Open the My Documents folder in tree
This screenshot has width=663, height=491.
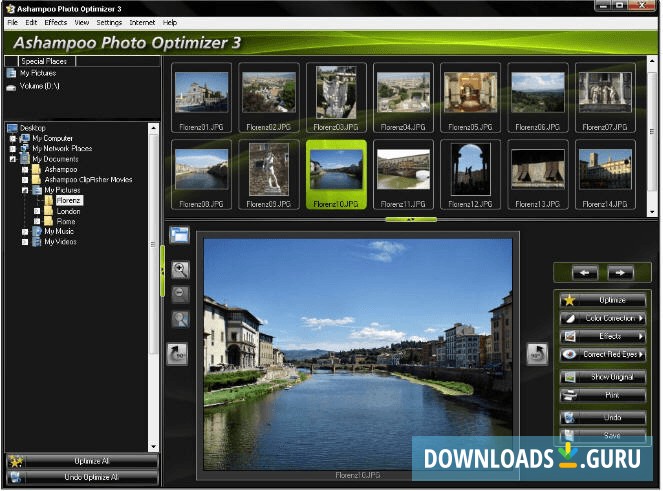(x=55, y=159)
